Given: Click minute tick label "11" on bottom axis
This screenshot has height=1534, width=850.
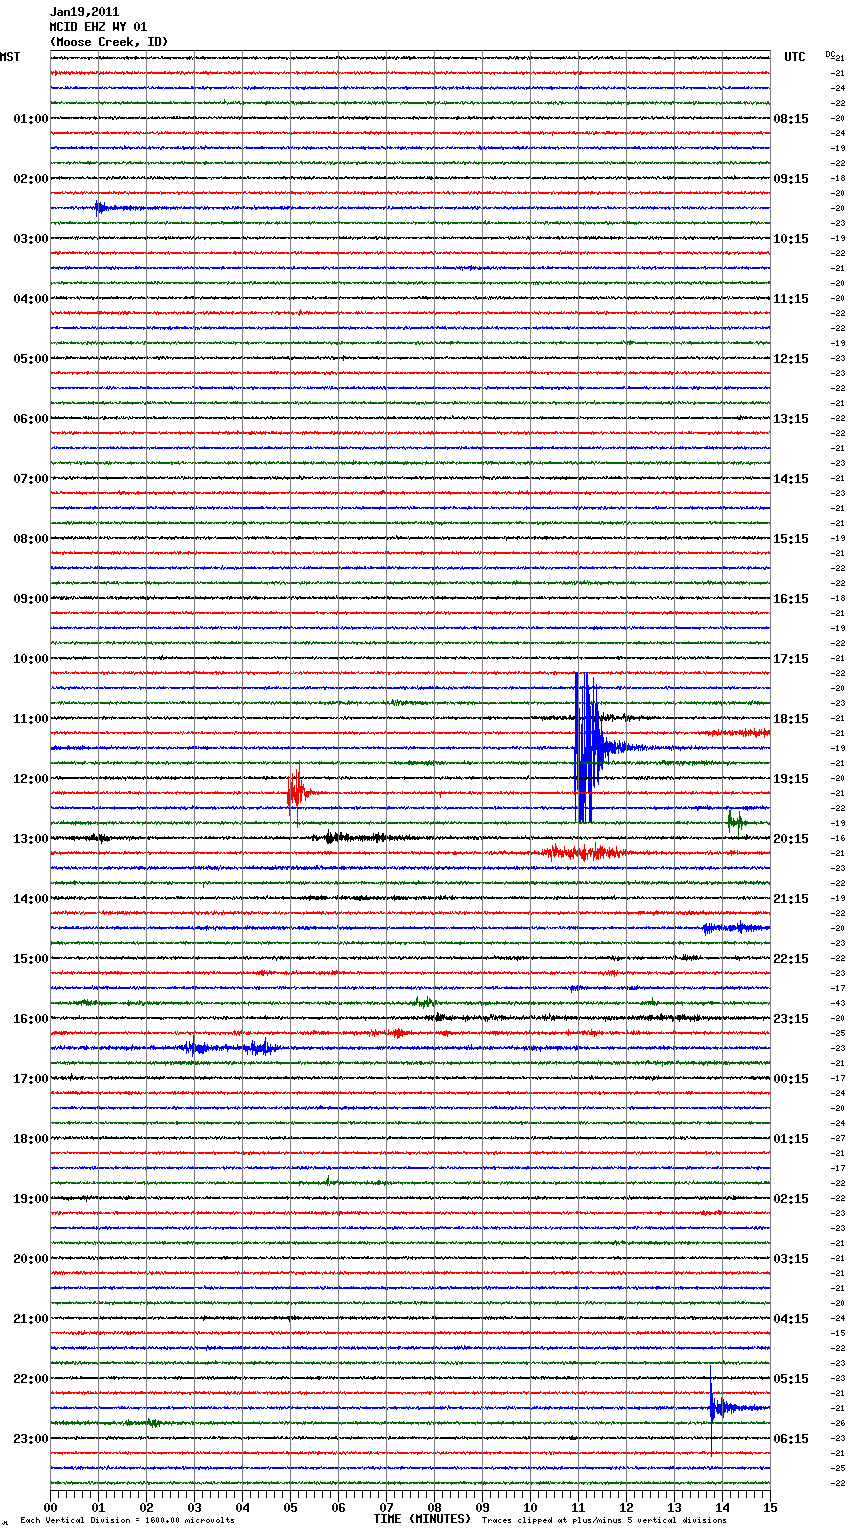Looking at the screenshot, I should [x=578, y=1508].
